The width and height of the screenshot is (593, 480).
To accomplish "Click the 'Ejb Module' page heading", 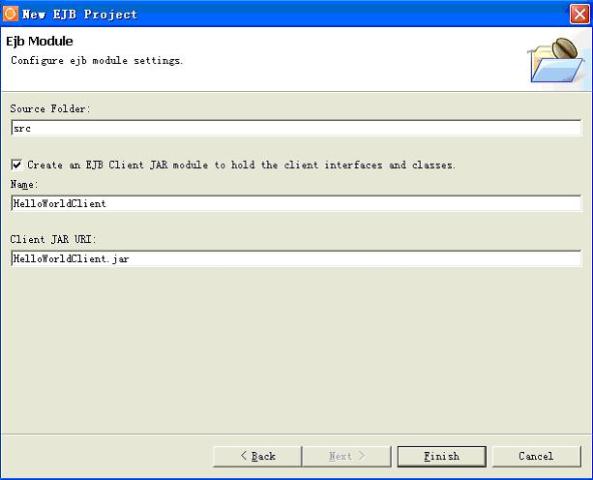I will pyautogui.click(x=39, y=41).
